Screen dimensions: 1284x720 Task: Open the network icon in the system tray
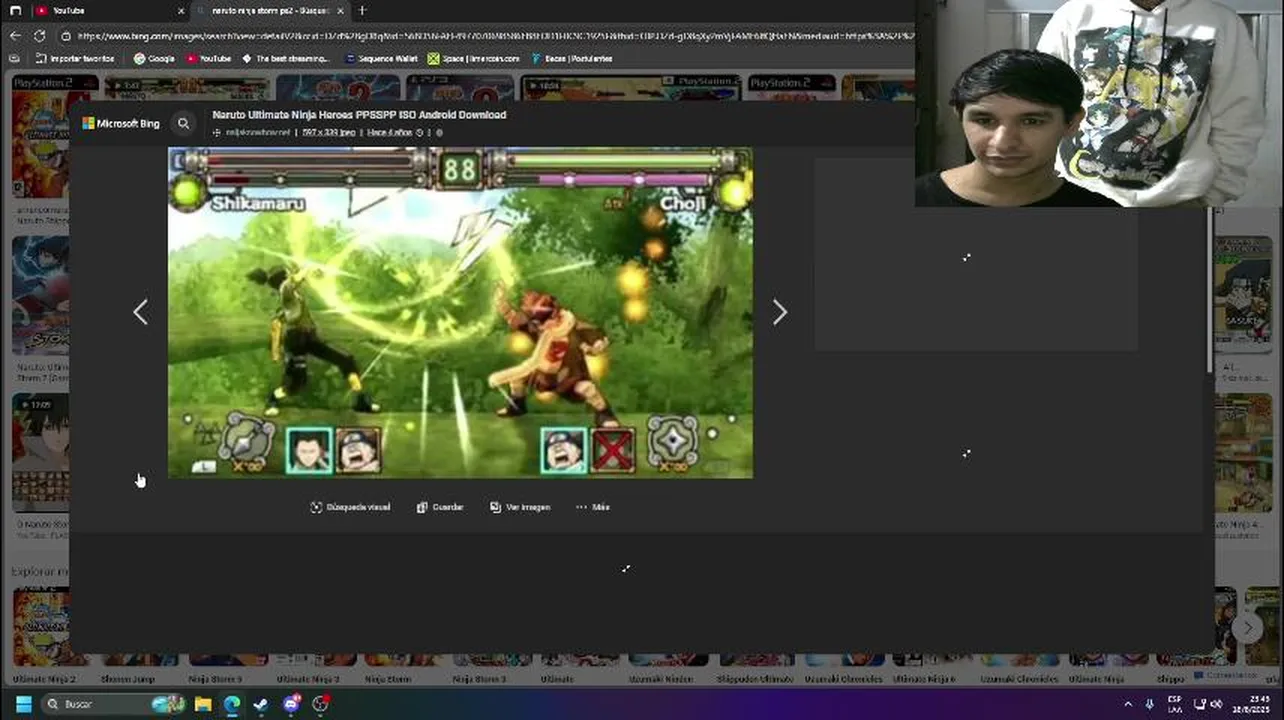(x=1200, y=704)
